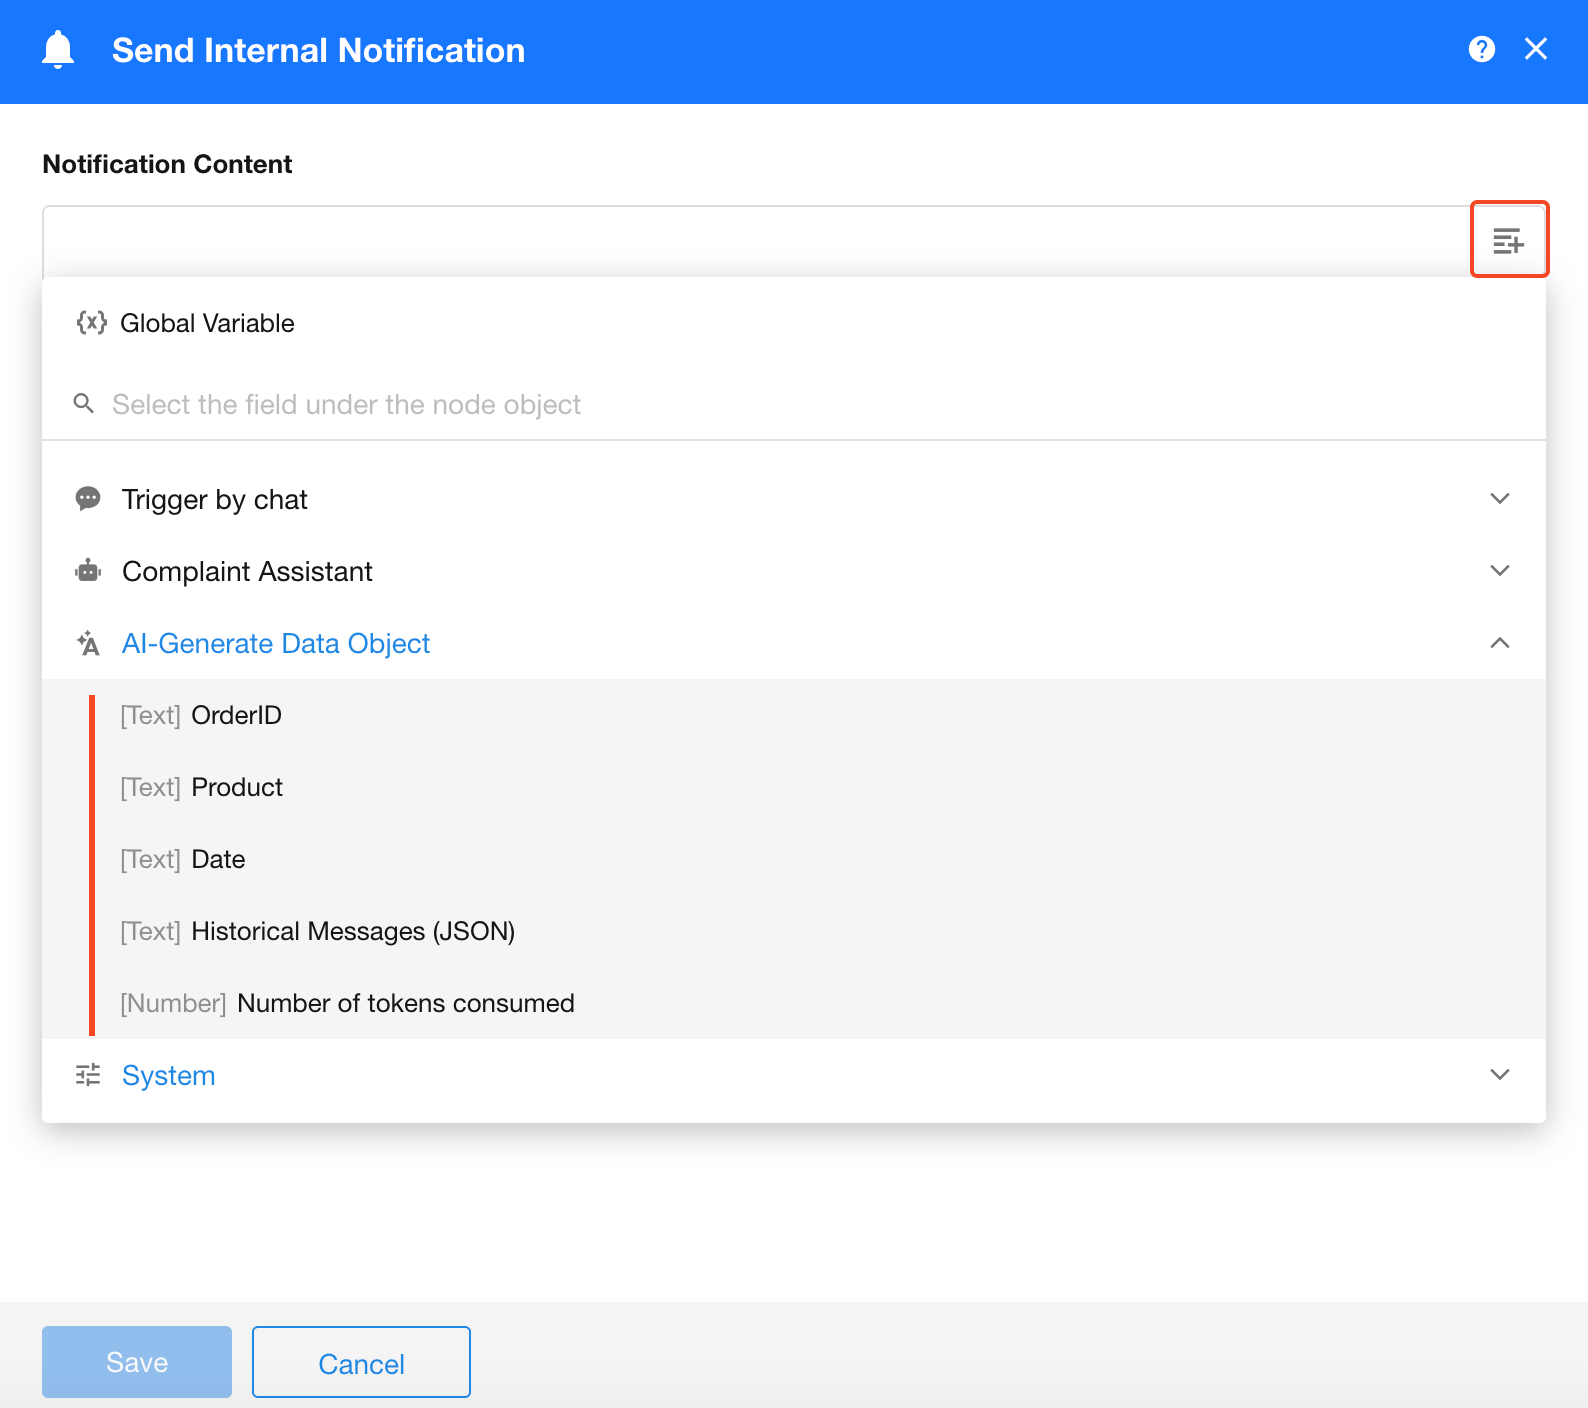
Task: Pick Number of tokens consumed field
Action: [x=405, y=1003]
